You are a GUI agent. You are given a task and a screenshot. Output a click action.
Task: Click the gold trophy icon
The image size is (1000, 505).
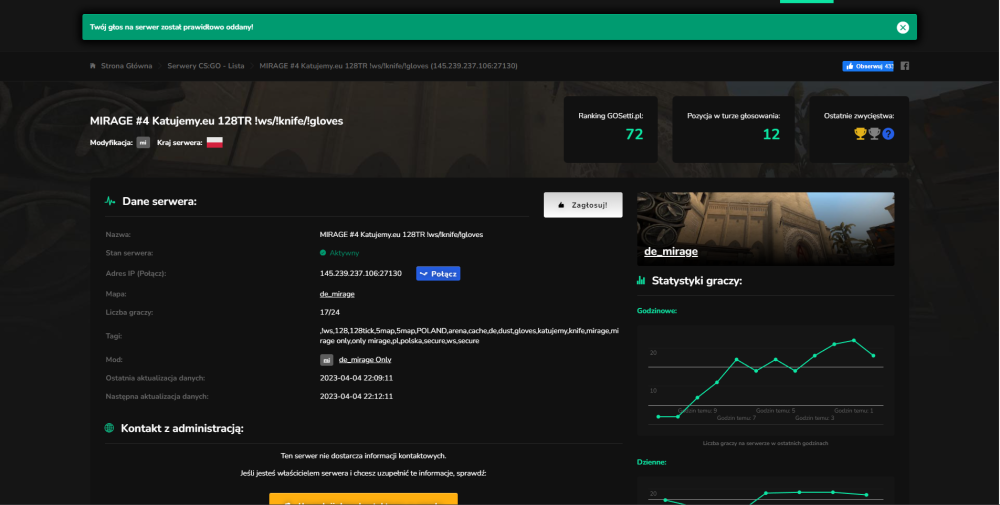tap(860, 134)
